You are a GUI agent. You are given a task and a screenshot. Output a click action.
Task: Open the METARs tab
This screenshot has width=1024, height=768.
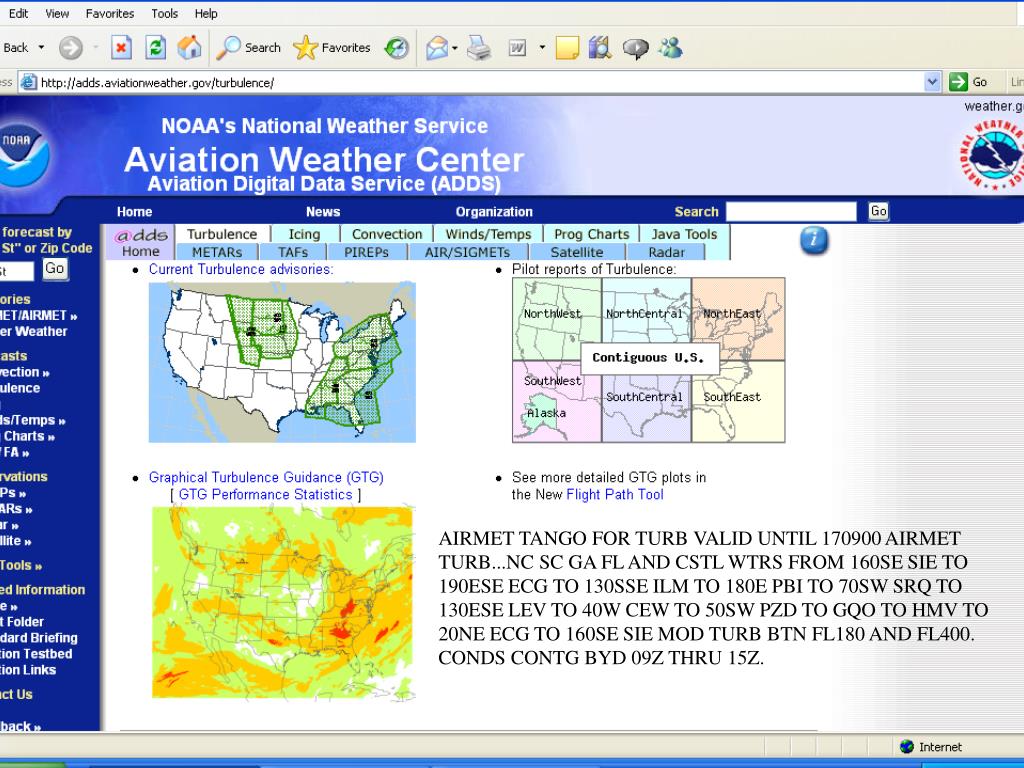[x=217, y=252]
